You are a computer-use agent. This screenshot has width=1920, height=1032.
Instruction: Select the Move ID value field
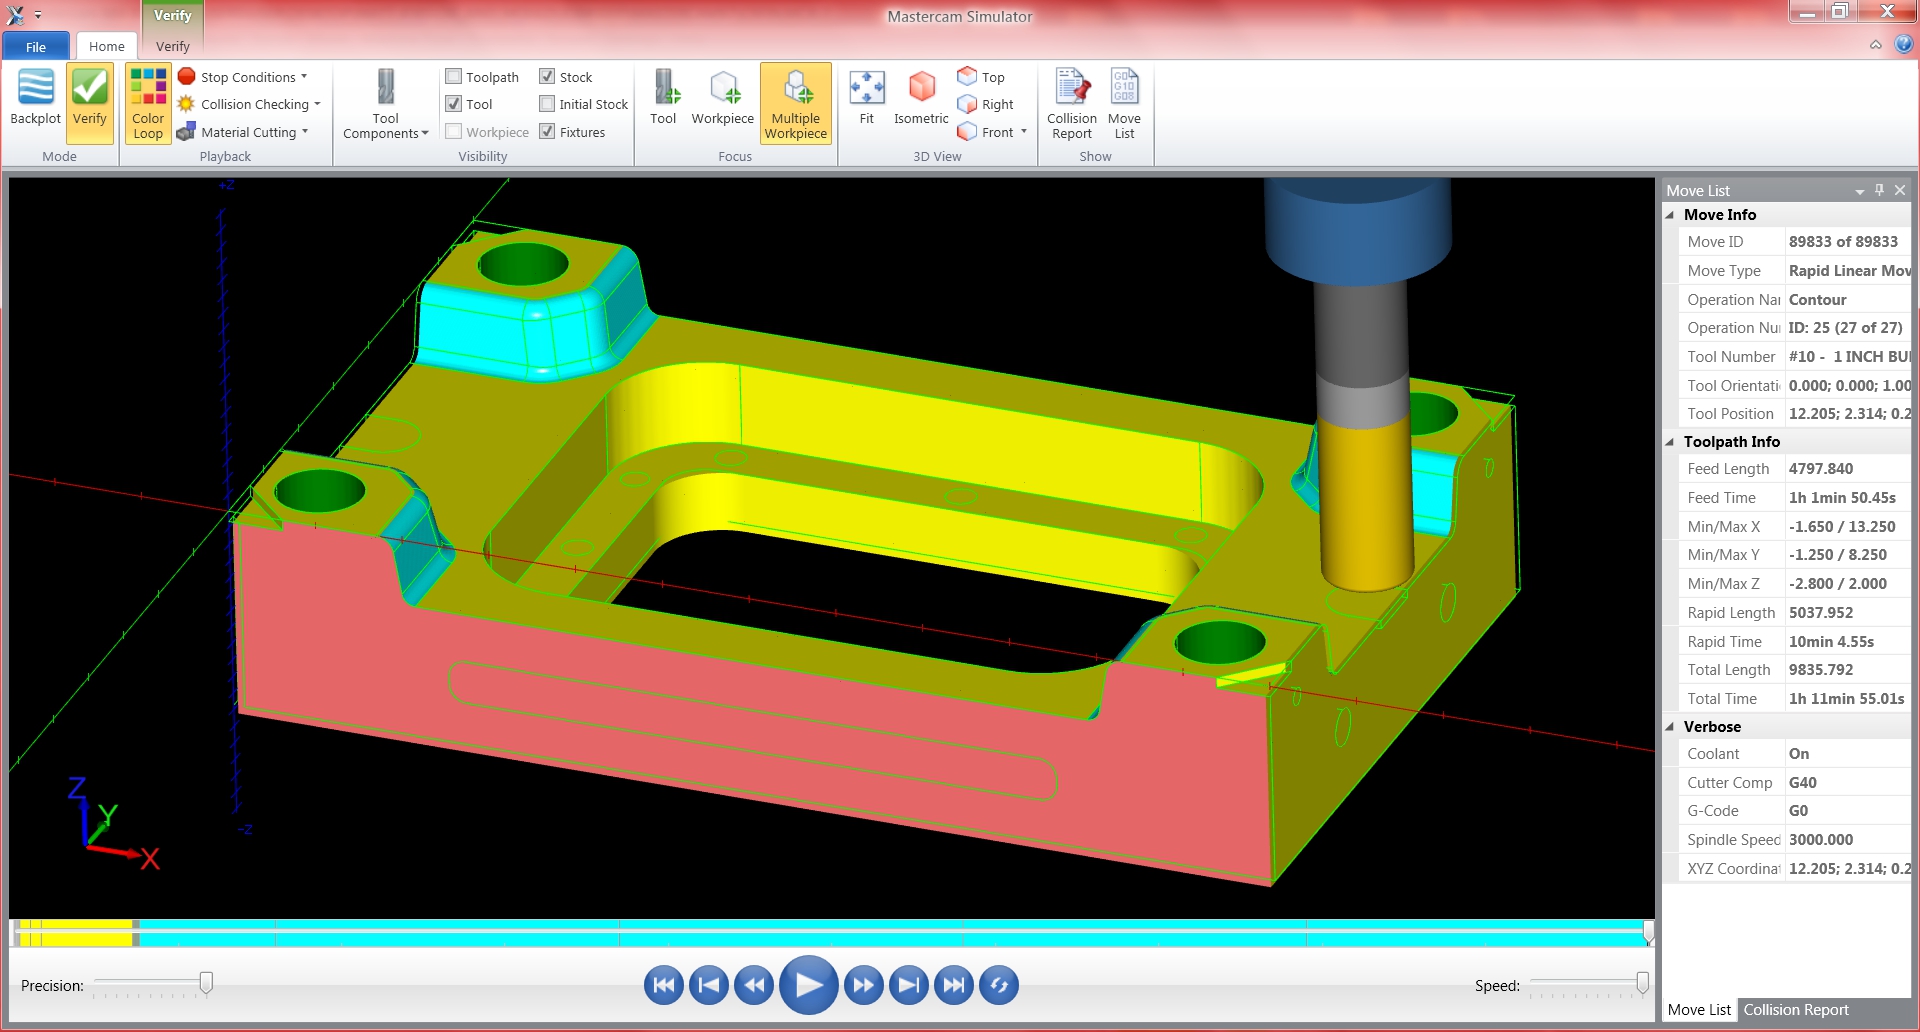click(x=1847, y=242)
